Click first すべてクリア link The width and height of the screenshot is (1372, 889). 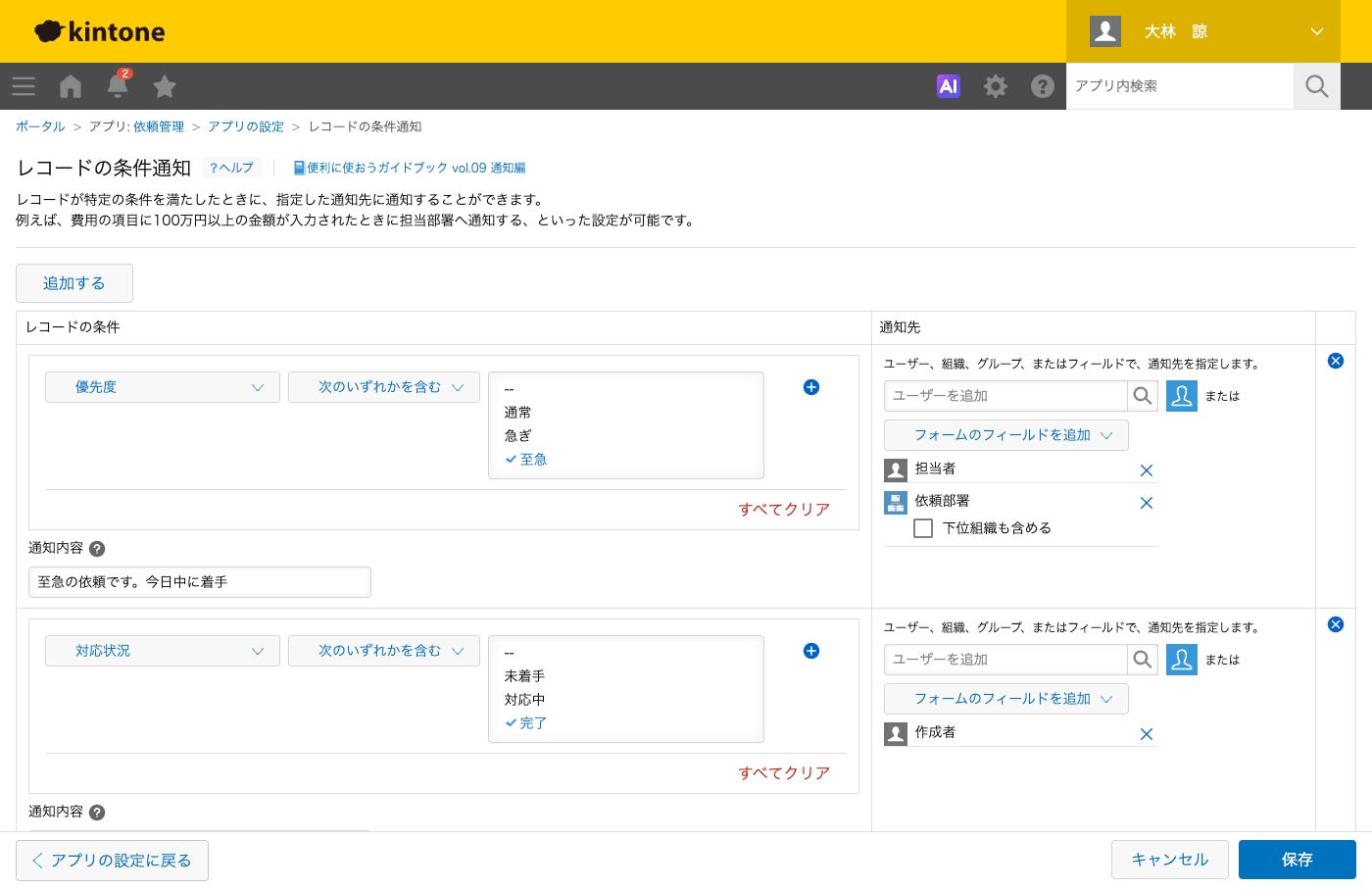click(x=784, y=509)
